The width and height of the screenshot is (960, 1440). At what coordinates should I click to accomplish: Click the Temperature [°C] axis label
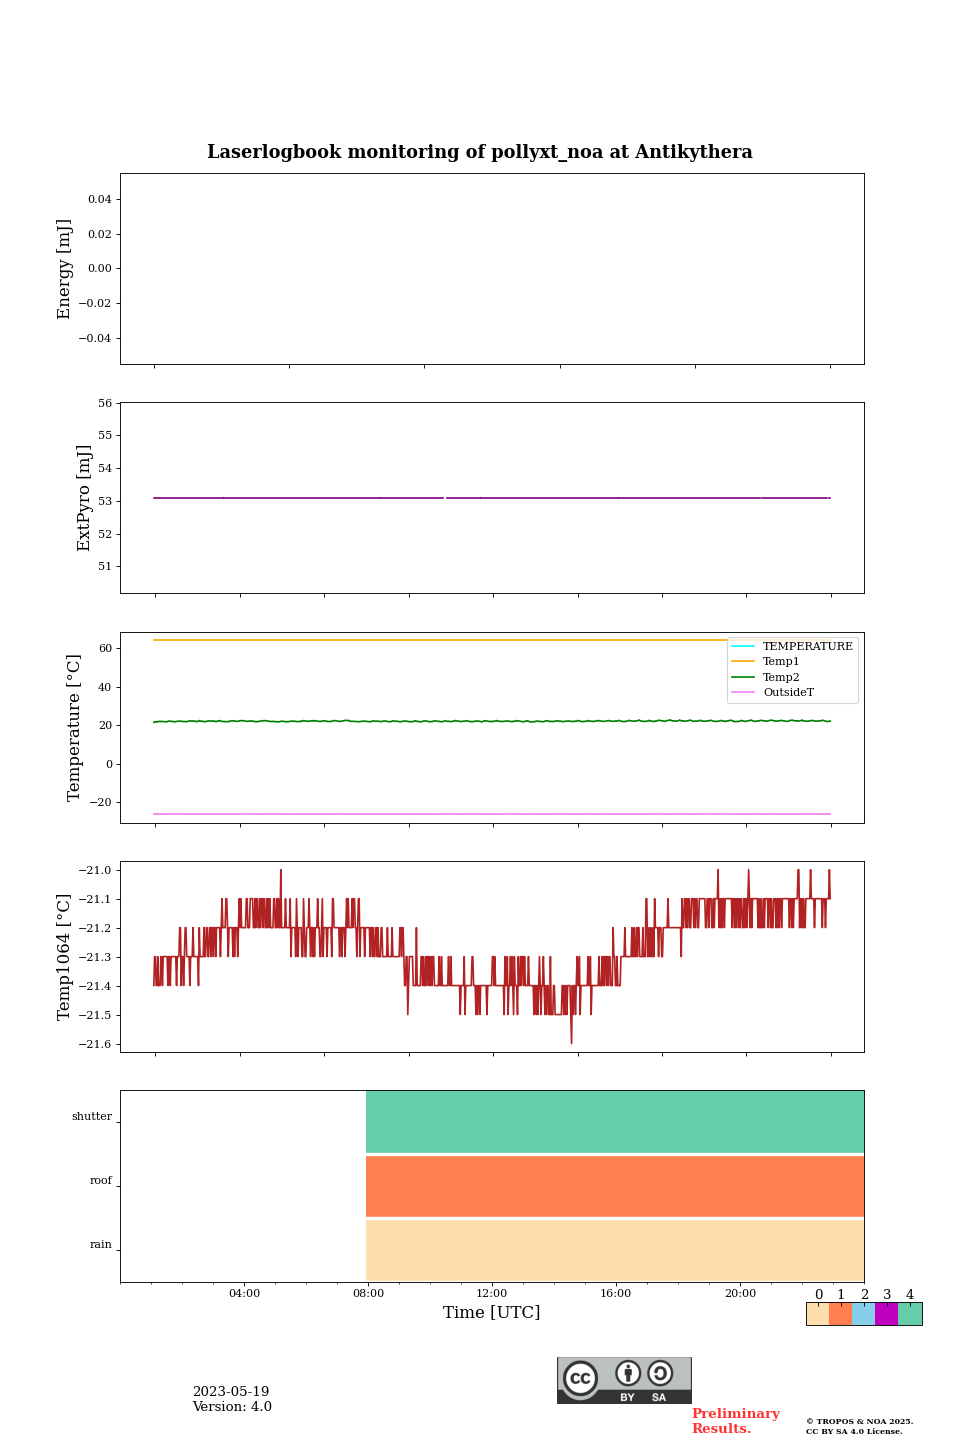(74, 727)
